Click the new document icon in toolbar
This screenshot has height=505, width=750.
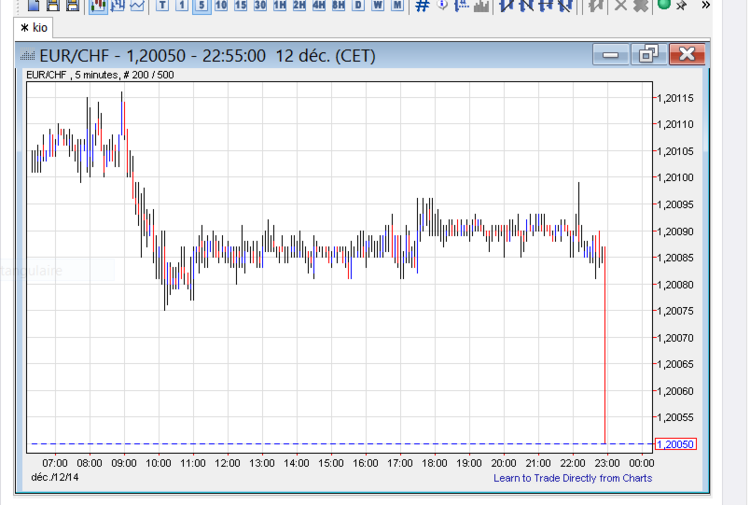point(34,6)
